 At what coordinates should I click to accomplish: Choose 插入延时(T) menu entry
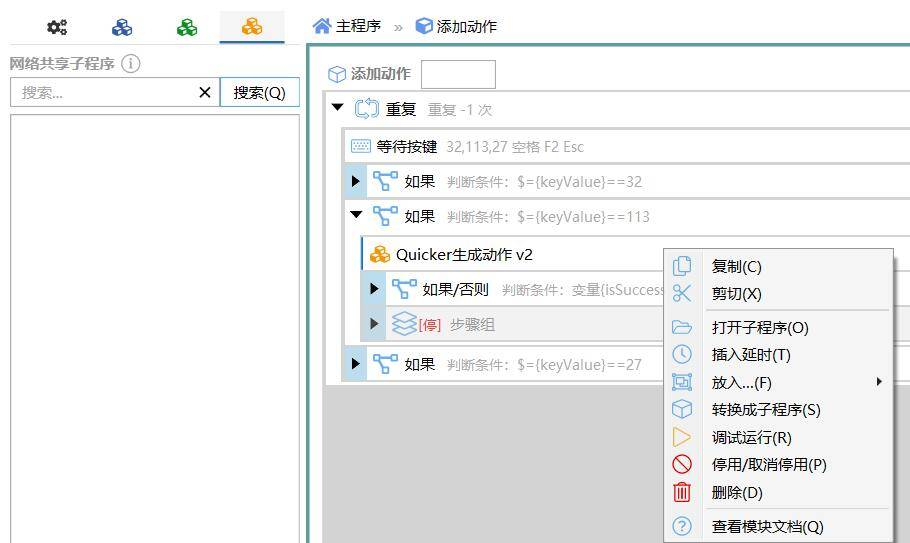point(778,354)
